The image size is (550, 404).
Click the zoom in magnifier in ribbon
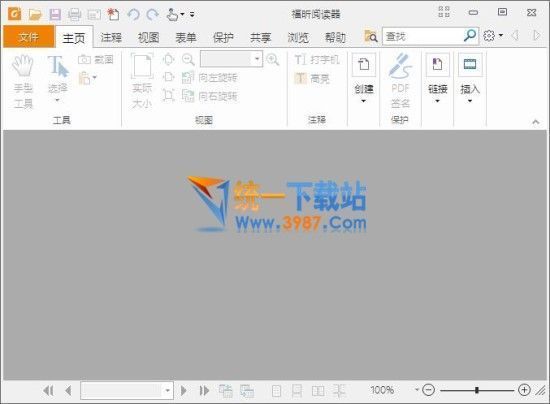(x=273, y=60)
